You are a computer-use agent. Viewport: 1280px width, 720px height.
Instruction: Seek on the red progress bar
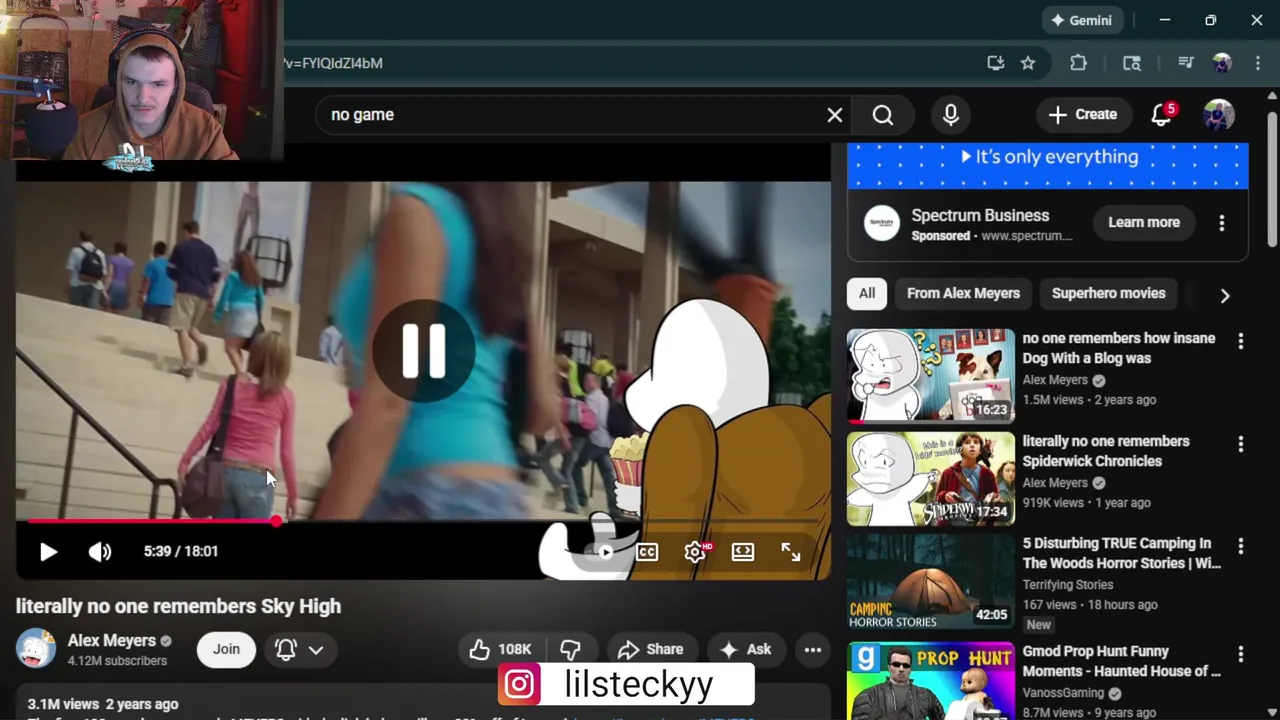tap(423, 521)
